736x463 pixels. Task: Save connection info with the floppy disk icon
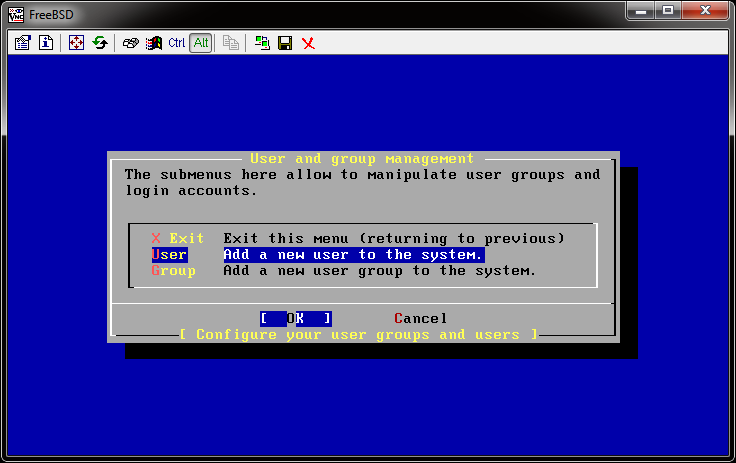click(285, 43)
